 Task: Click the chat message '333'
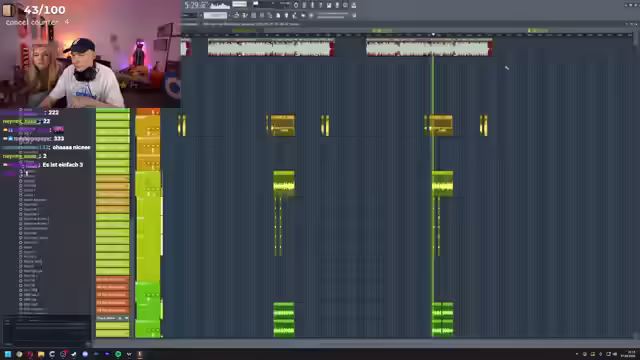tap(59, 138)
